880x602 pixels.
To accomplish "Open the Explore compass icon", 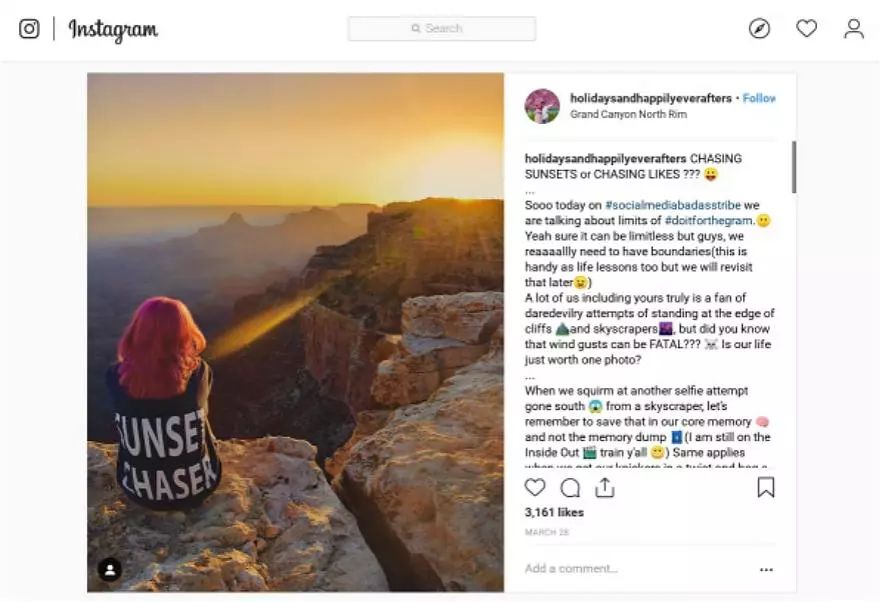I will coord(760,29).
